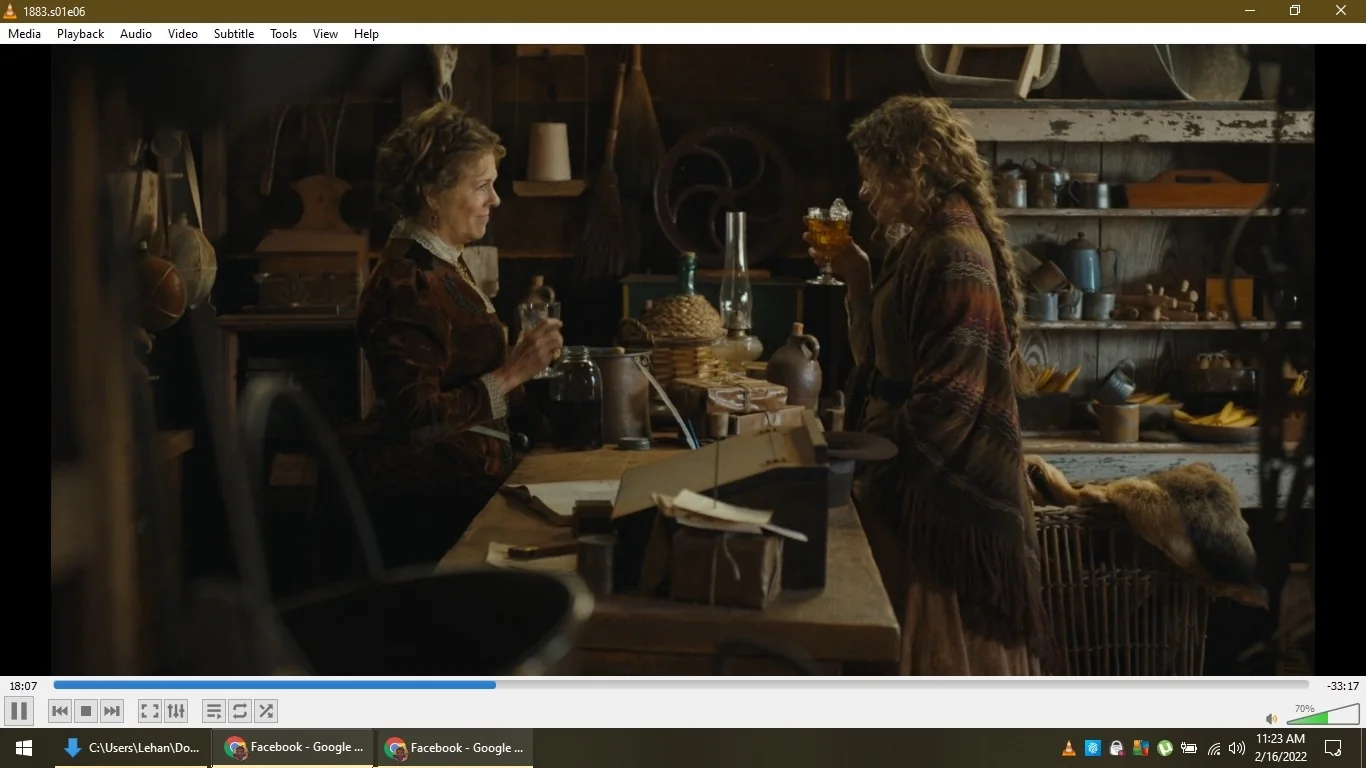The width and height of the screenshot is (1366, 768).
Task: Open the blue fingerprint tray app
Action: (1093, 748)
